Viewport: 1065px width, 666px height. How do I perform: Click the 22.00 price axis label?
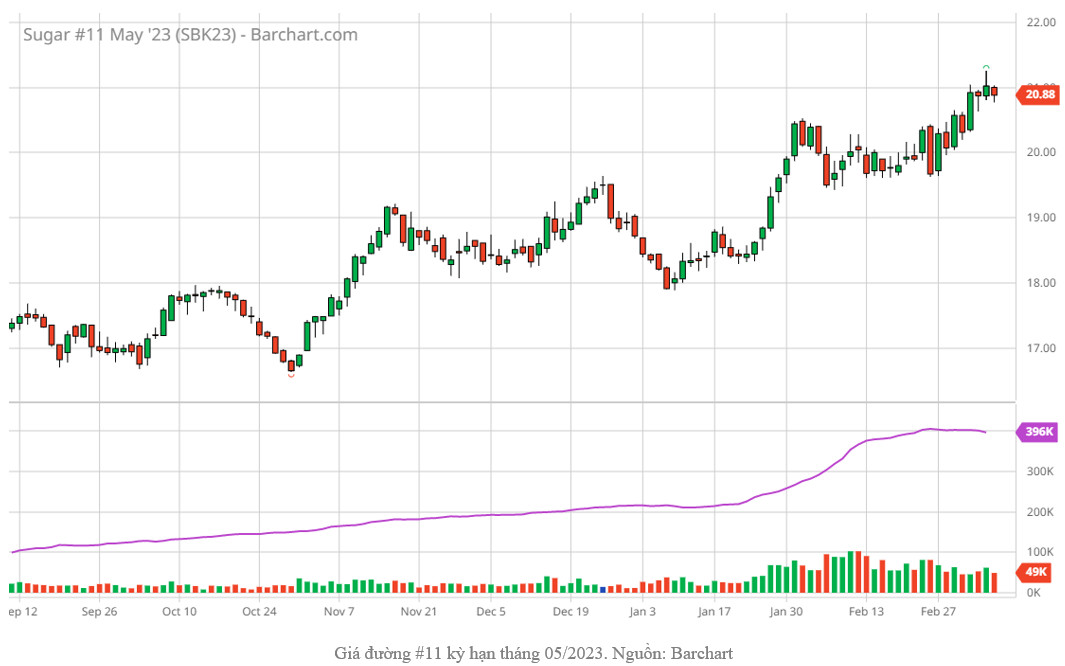click(1041, 22)
